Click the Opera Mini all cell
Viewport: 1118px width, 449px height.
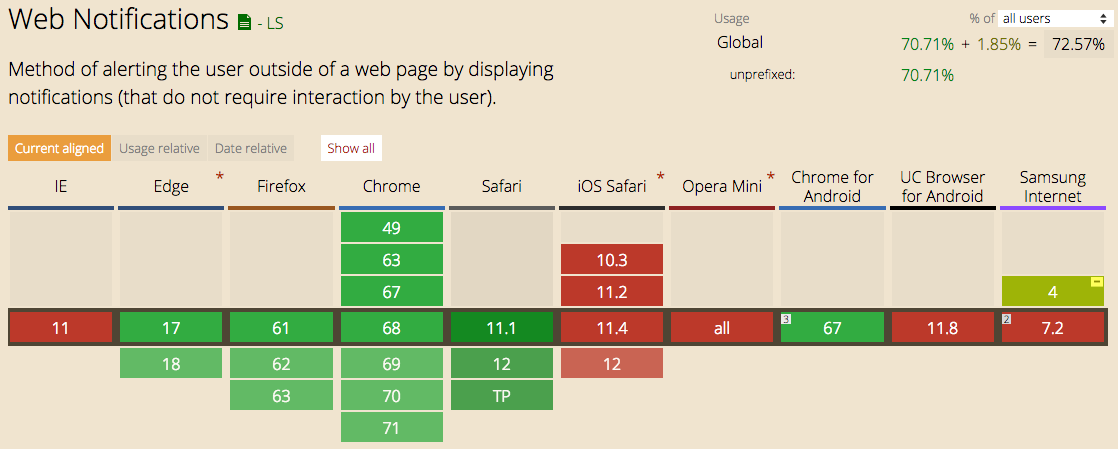(x=722, y=329)
